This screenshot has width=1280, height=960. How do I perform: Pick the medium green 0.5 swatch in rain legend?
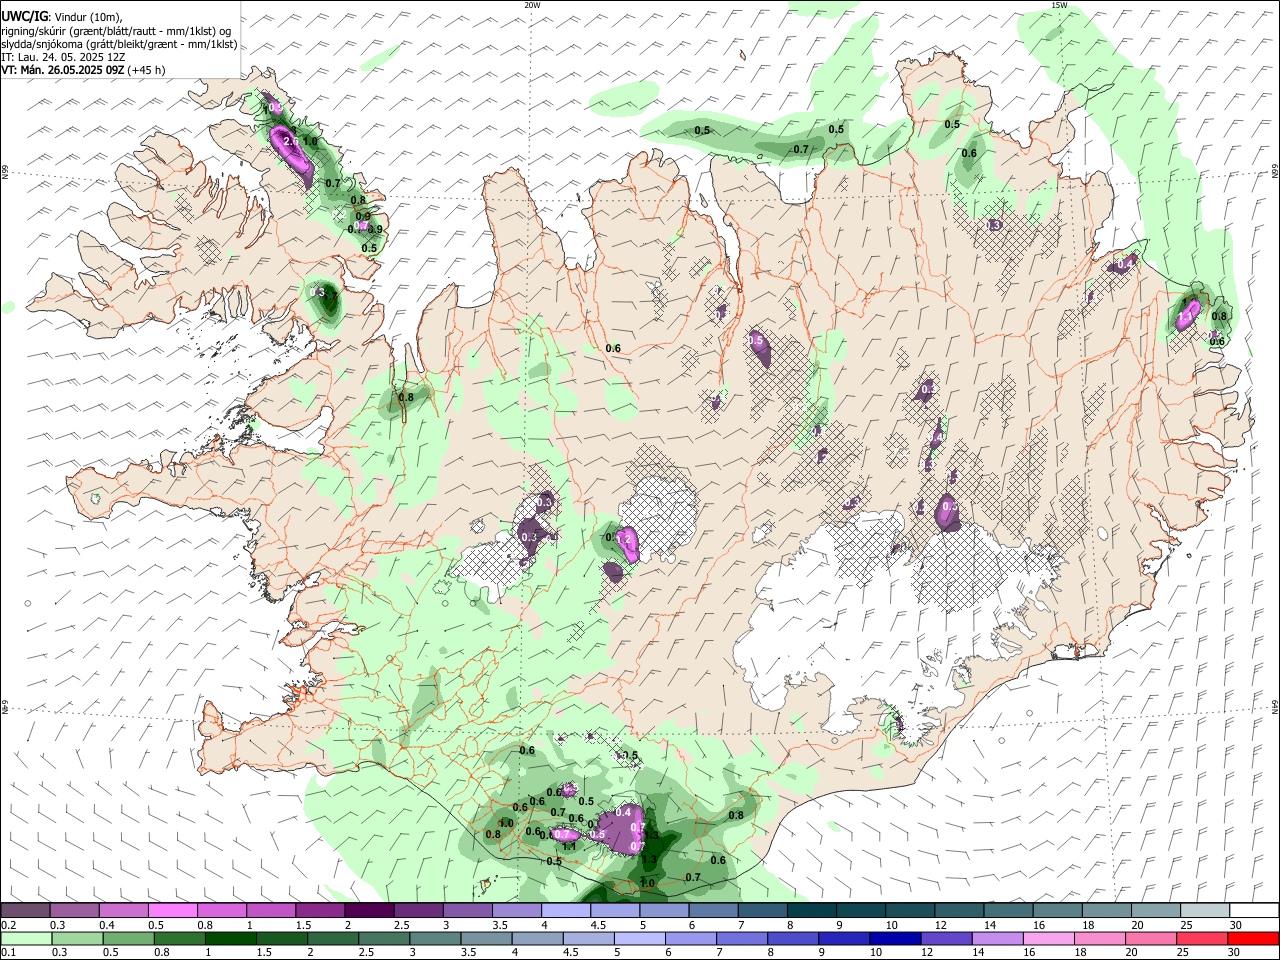[128, 938]
